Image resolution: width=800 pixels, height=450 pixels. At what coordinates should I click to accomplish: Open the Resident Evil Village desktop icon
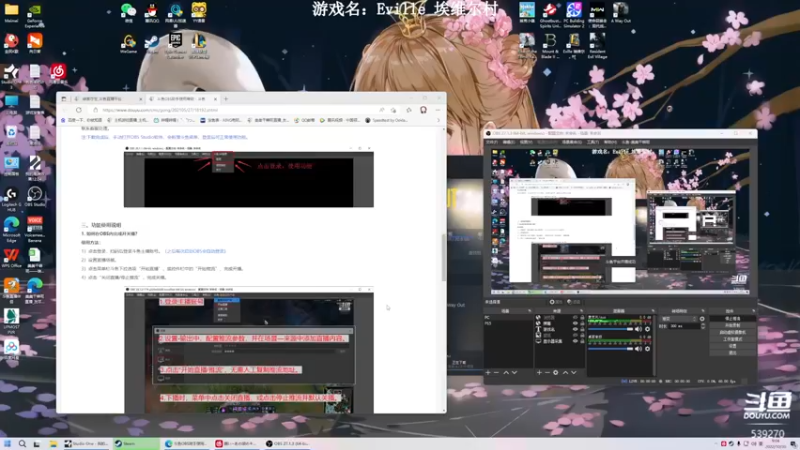click(x=597, y=46)
